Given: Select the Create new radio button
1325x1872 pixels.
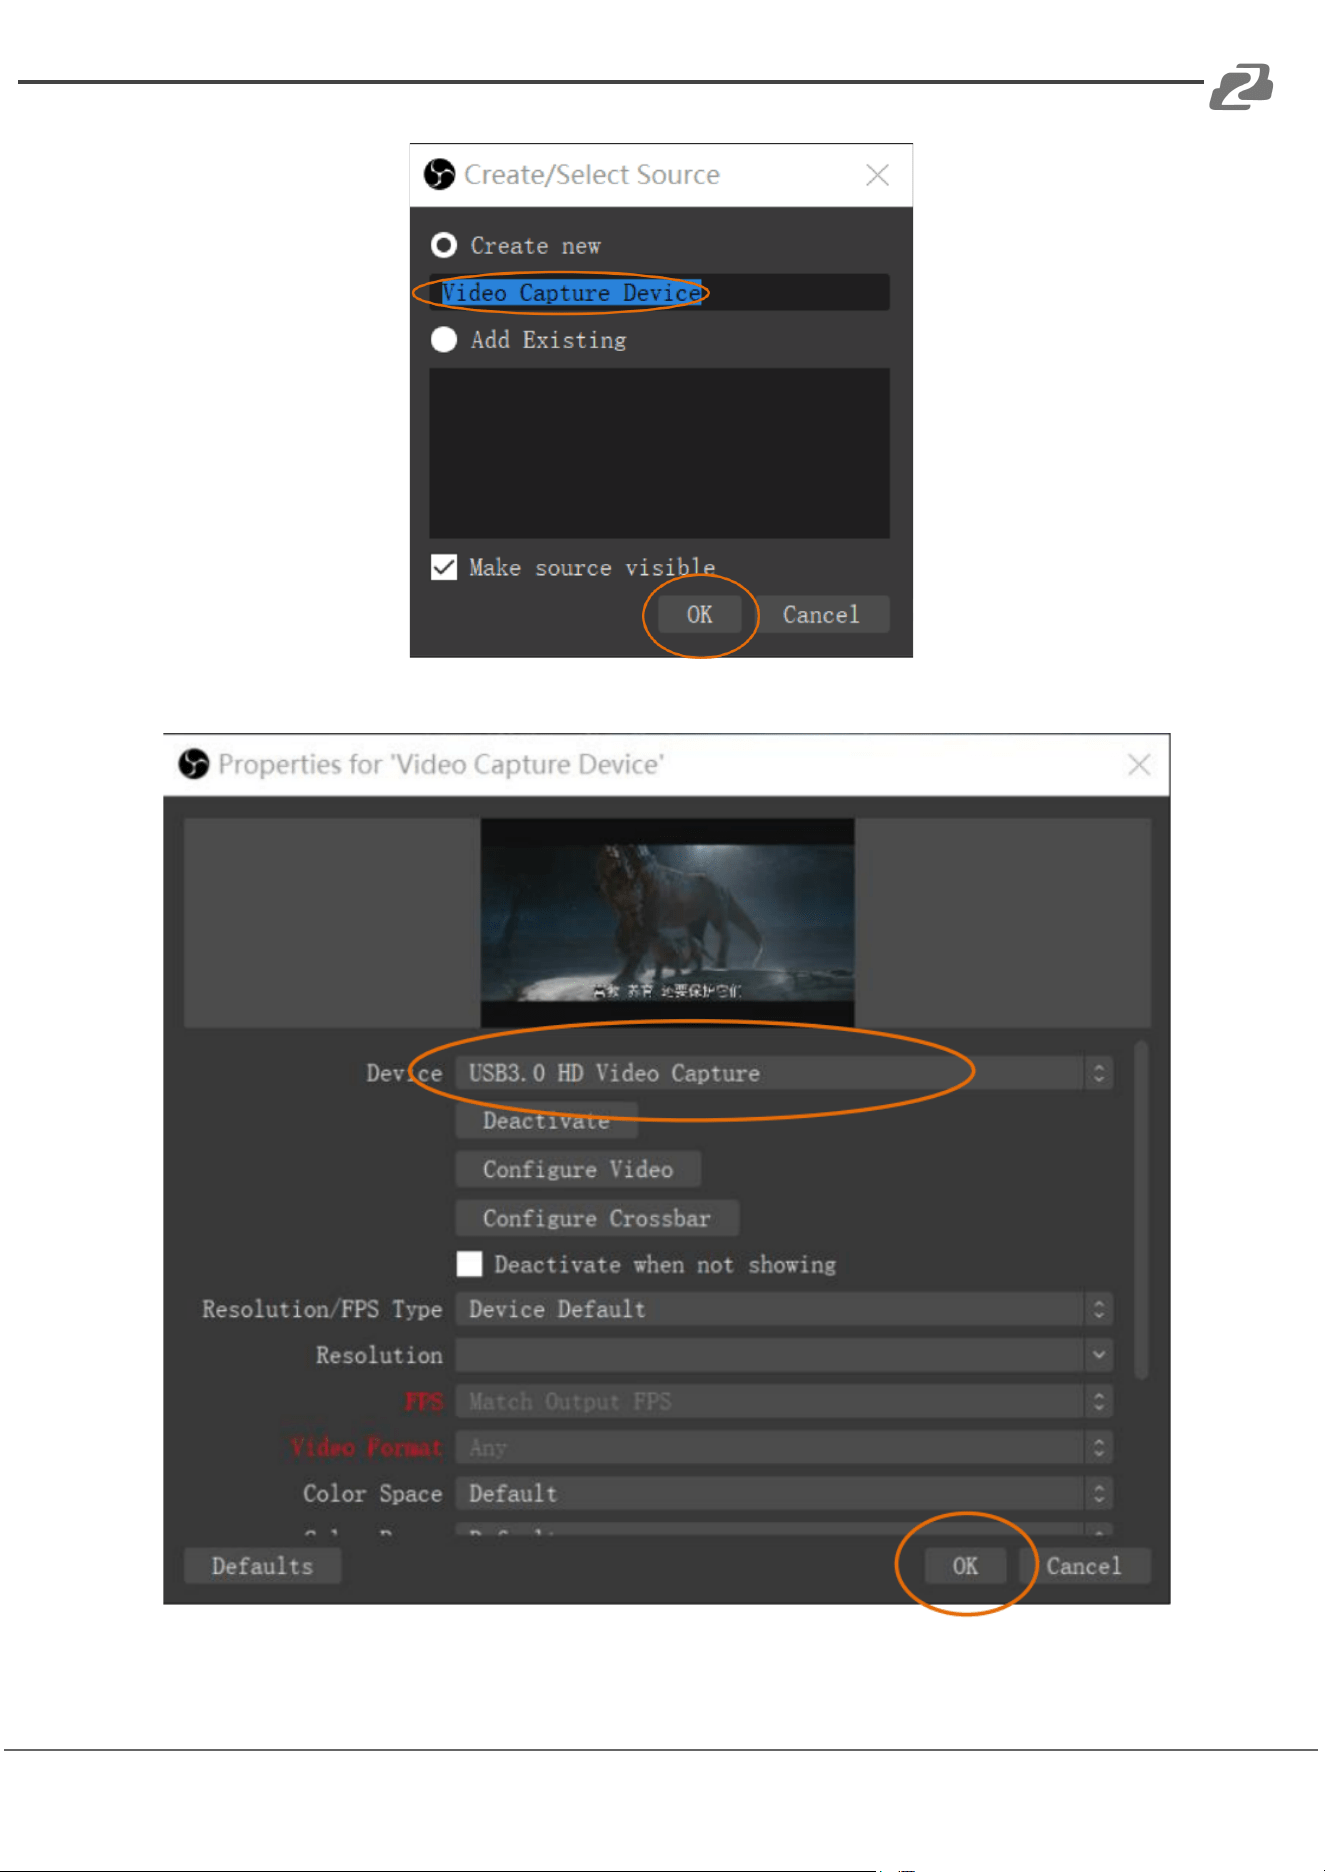Looking at the screenshot, I should 444,245.
